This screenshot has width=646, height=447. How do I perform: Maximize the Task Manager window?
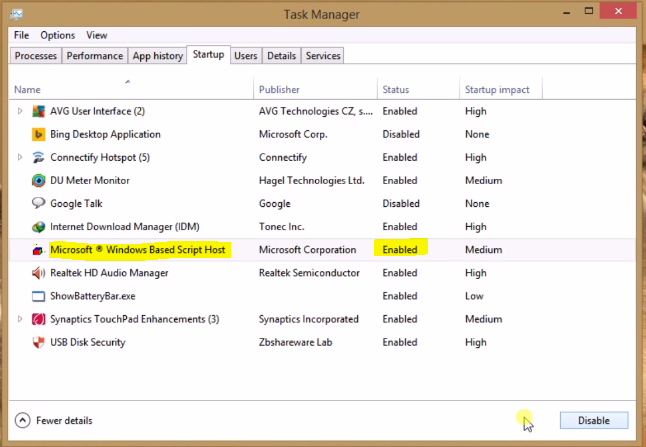[589, 11]
